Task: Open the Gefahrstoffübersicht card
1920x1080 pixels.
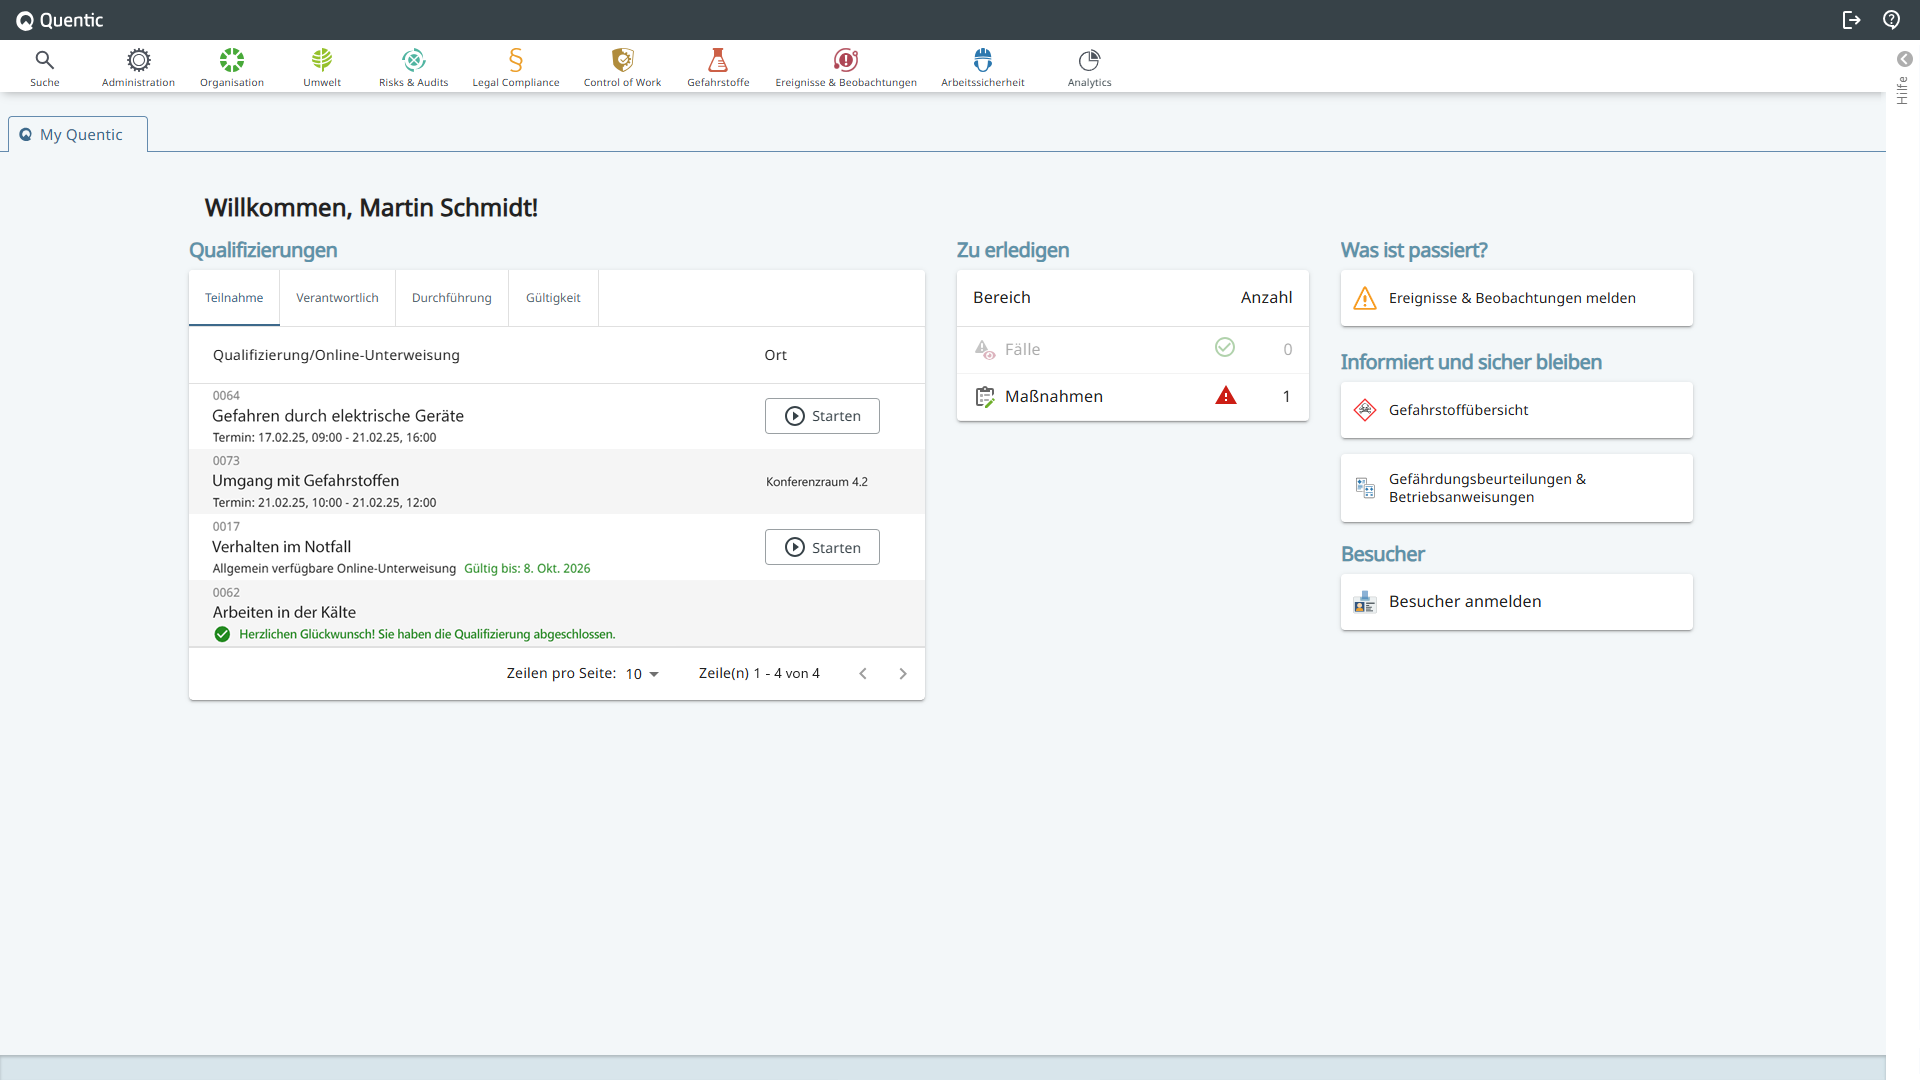Action: click(x=1516, y=410)
